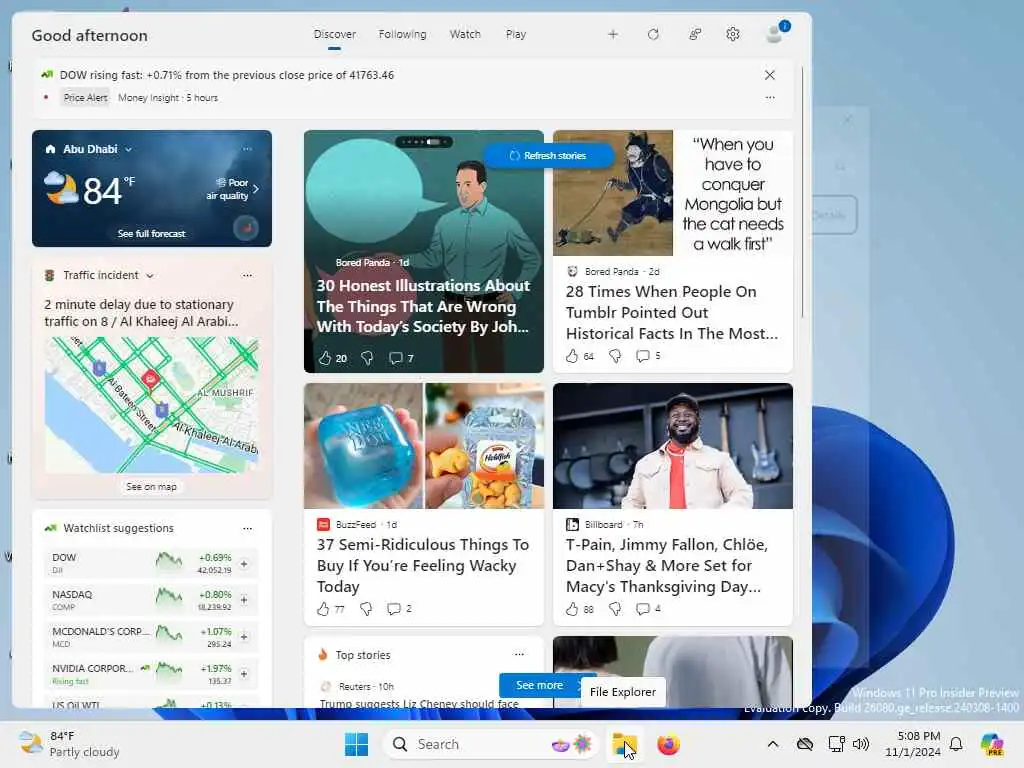Open comments on 30 Honest Illustrations article

pos(401,358)
